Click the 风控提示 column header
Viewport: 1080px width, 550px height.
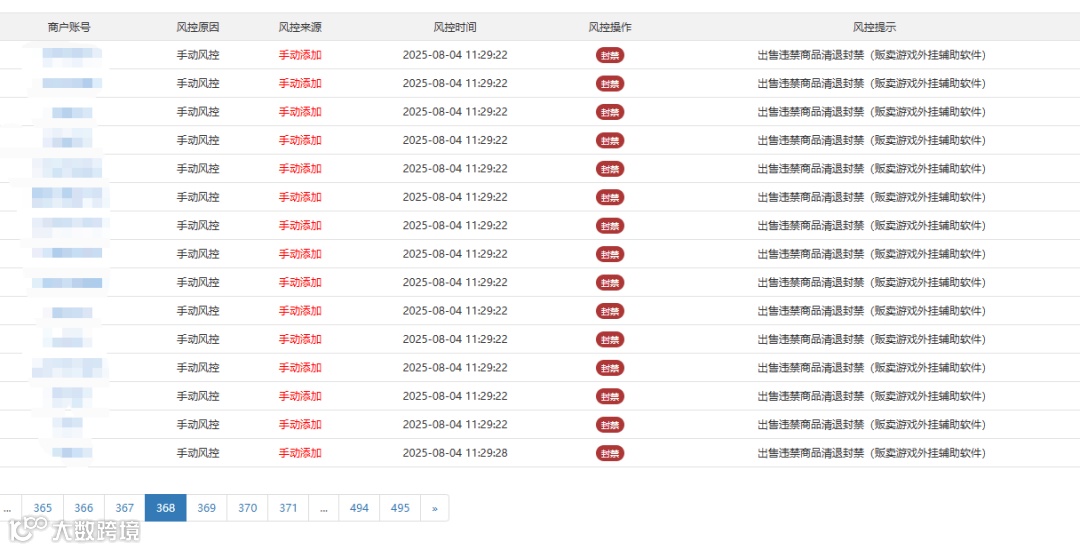pos(874,28)
